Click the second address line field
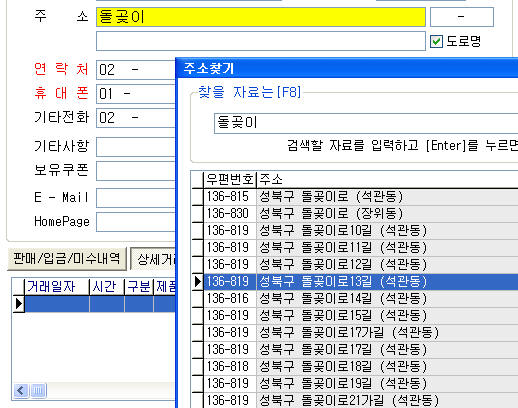 [x=261, y=41]
